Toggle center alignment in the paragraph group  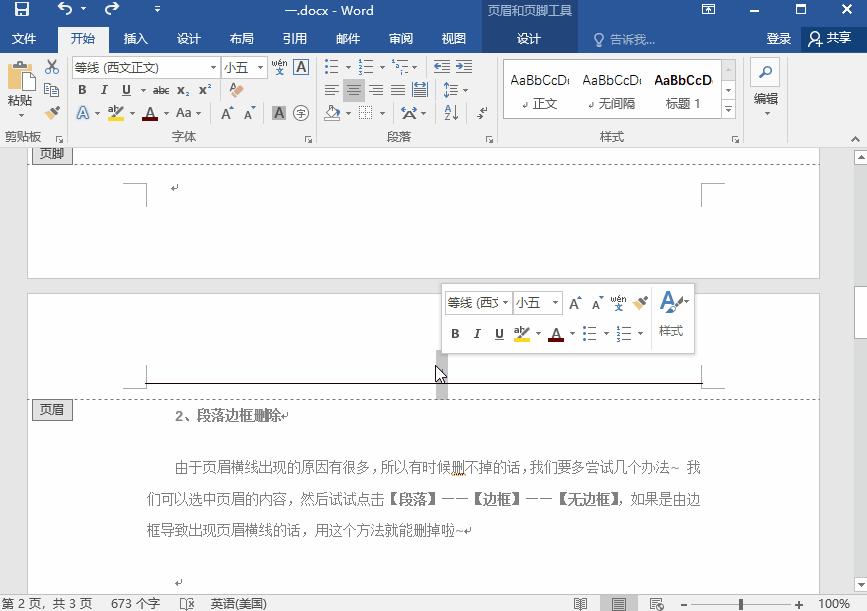(353, 90)
